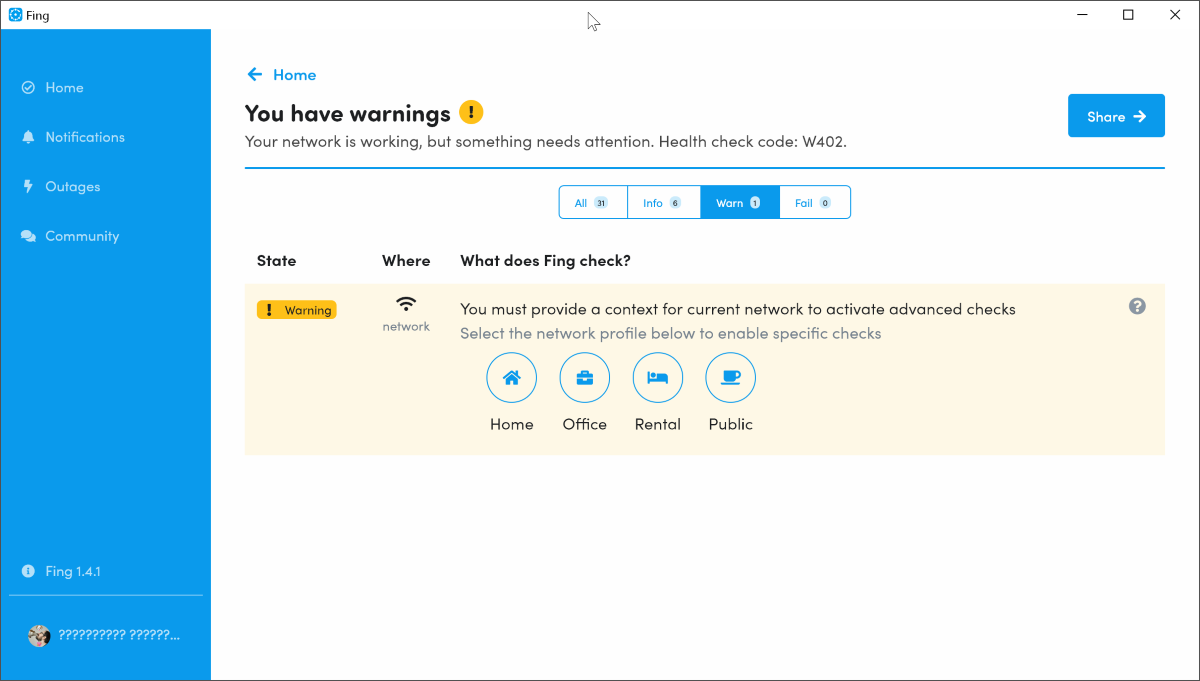Click the Office label under briefcase icon
Viewport: 1200px width, 681px height.
click(585, 424)
